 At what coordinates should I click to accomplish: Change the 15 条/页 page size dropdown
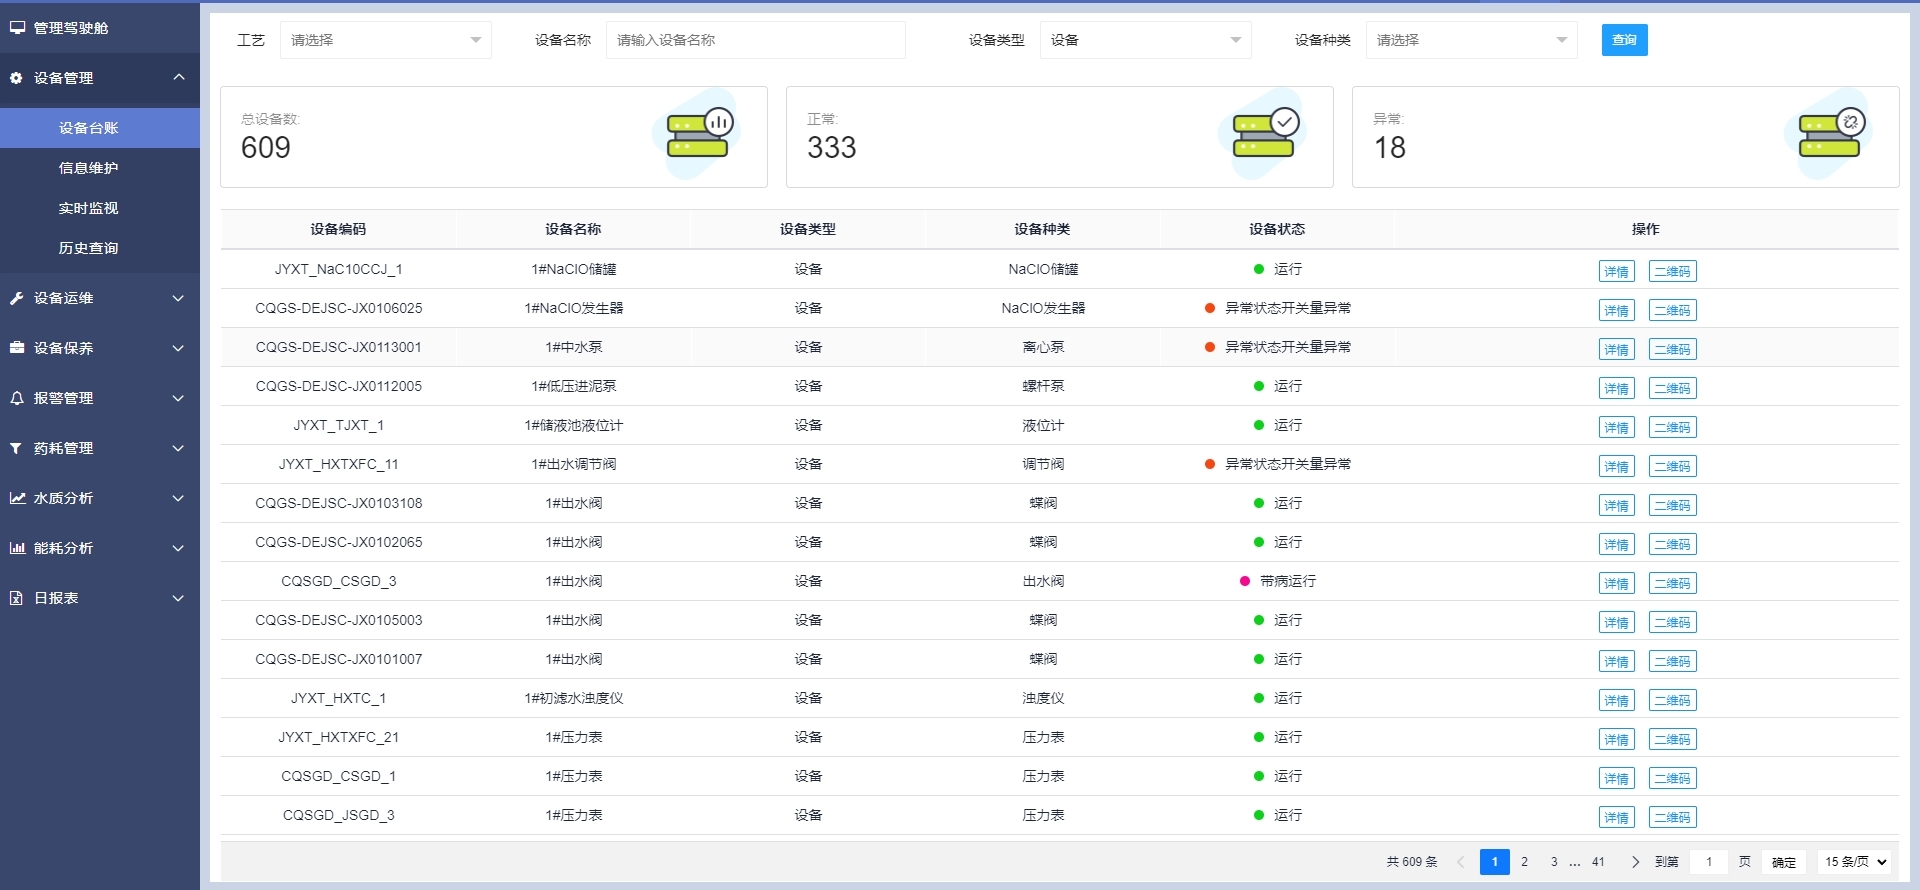pos(1855,862)
